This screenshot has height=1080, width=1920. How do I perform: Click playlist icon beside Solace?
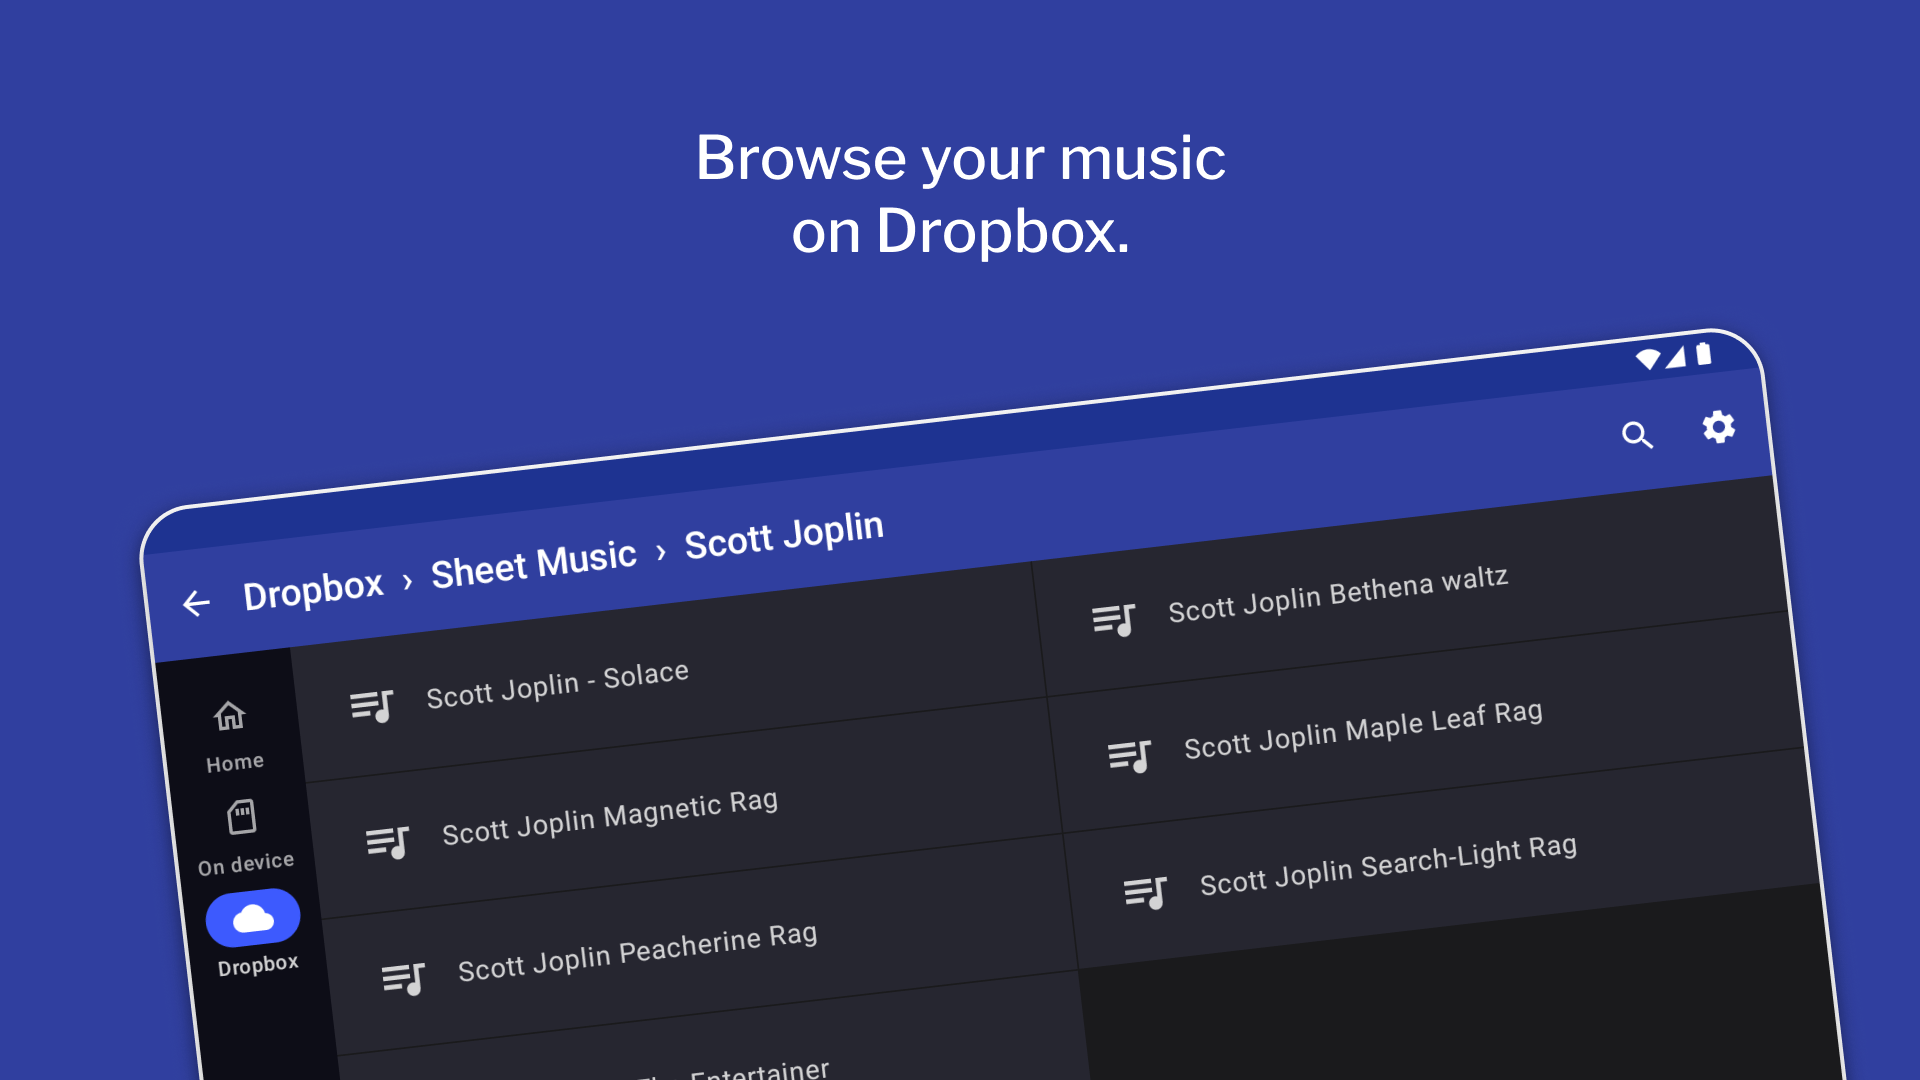tap(371, 706)
